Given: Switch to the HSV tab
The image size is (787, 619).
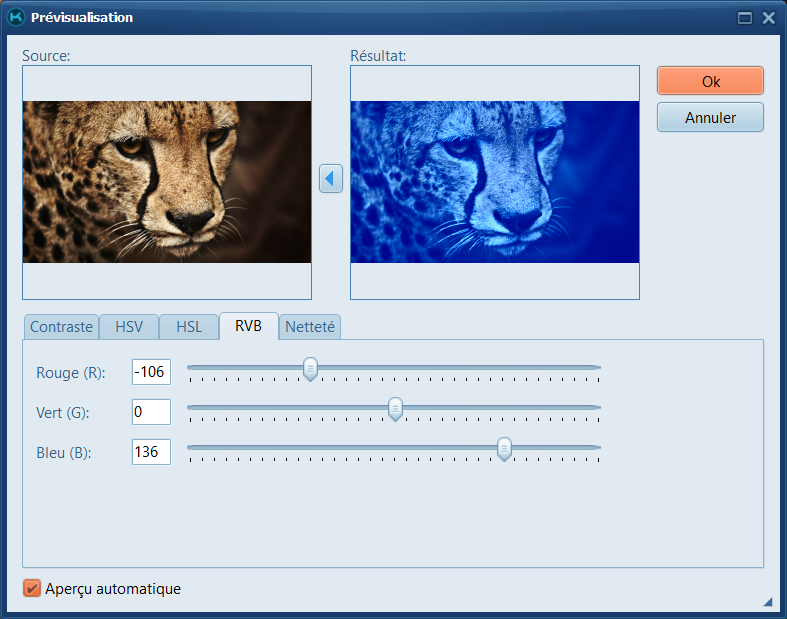Looking at the screenshot, I should click(x=129, y=327).
